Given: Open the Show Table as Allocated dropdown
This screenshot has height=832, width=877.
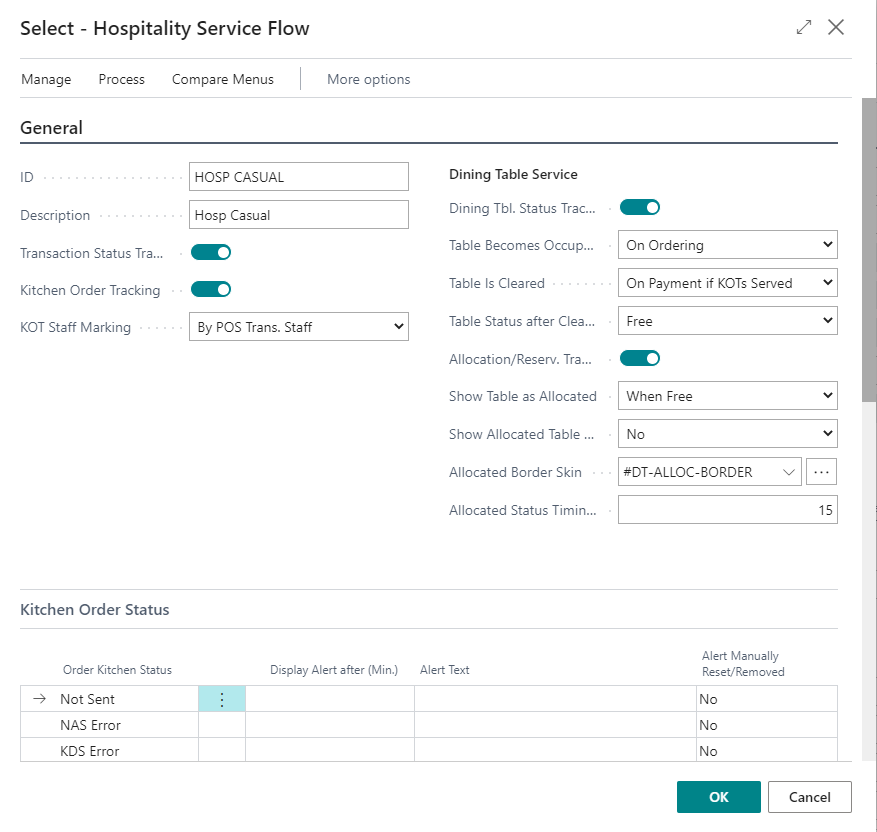Looking at the screenshot, I should point(727,396).
